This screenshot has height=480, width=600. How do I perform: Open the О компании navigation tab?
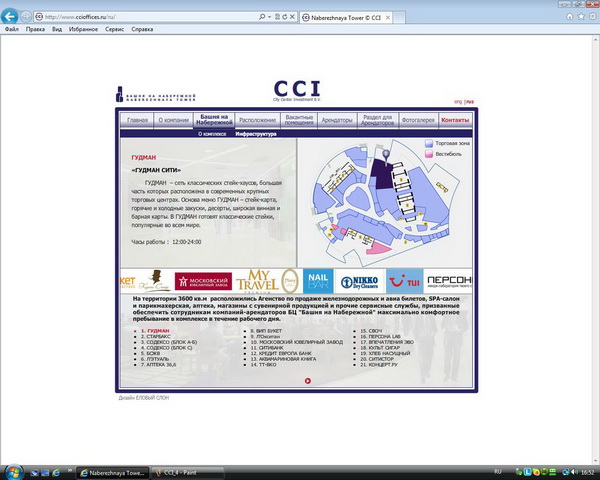click(x=173, y=120)
